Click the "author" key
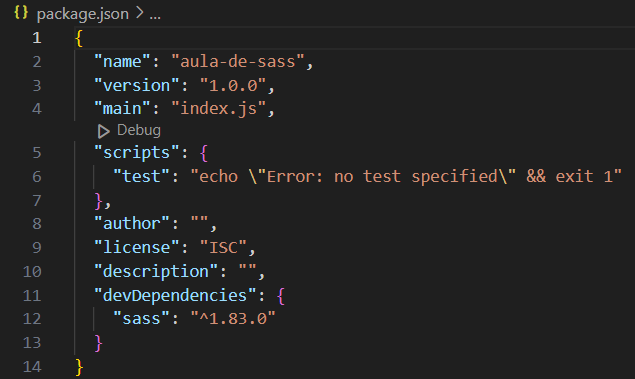Viewport: 635px width, 379px height. tap(132, 224)
